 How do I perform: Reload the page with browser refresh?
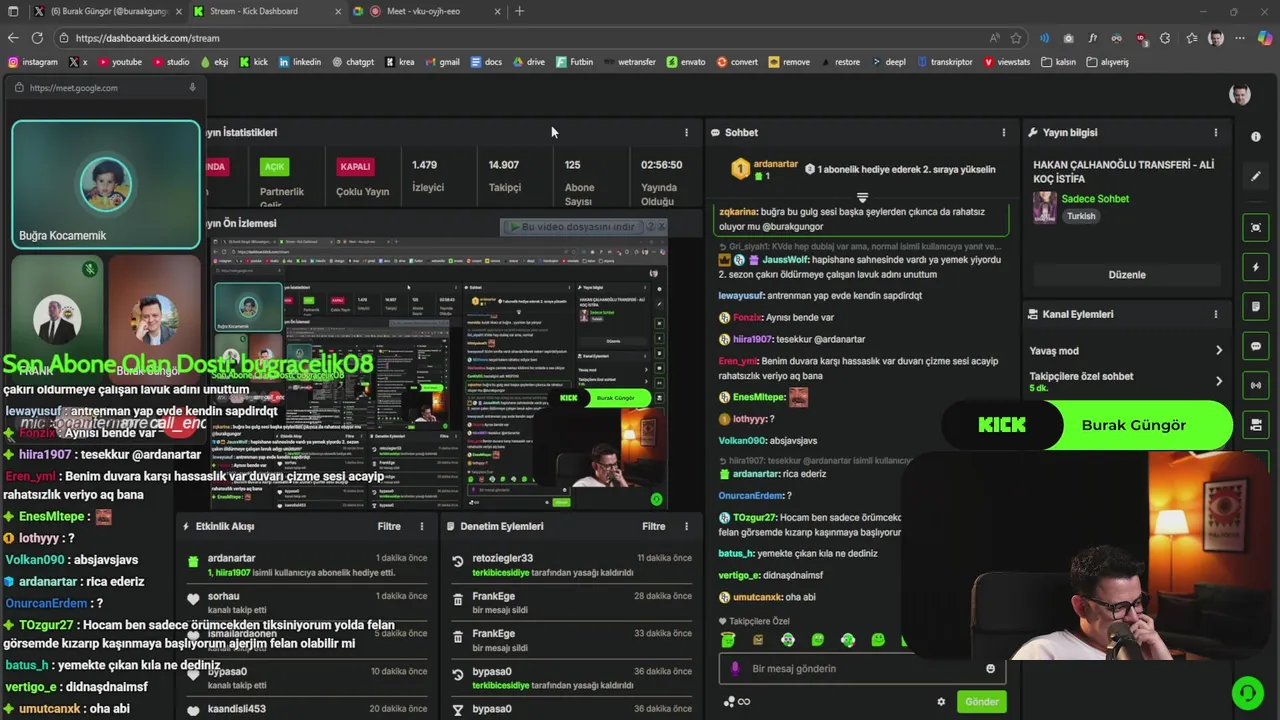37,38
